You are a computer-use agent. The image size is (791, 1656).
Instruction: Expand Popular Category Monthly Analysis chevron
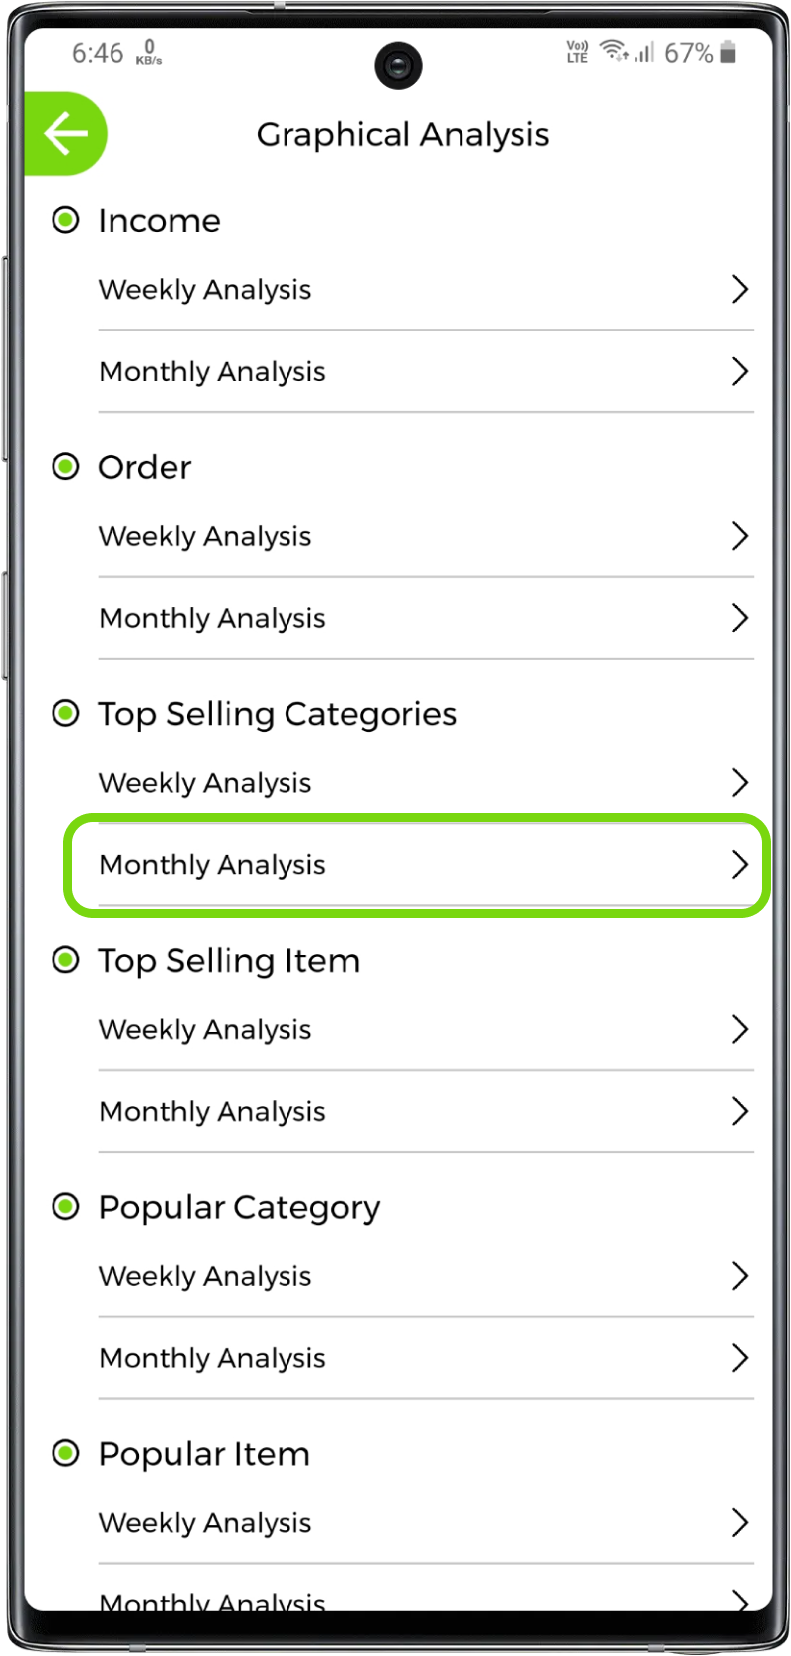point(739,1358)
